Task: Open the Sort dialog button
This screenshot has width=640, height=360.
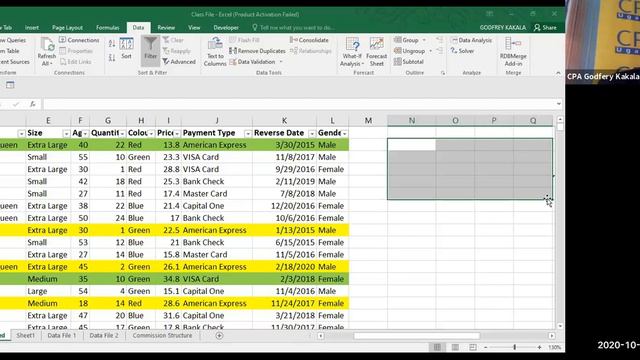Action: pyautogui.click(x=127, y=48)
